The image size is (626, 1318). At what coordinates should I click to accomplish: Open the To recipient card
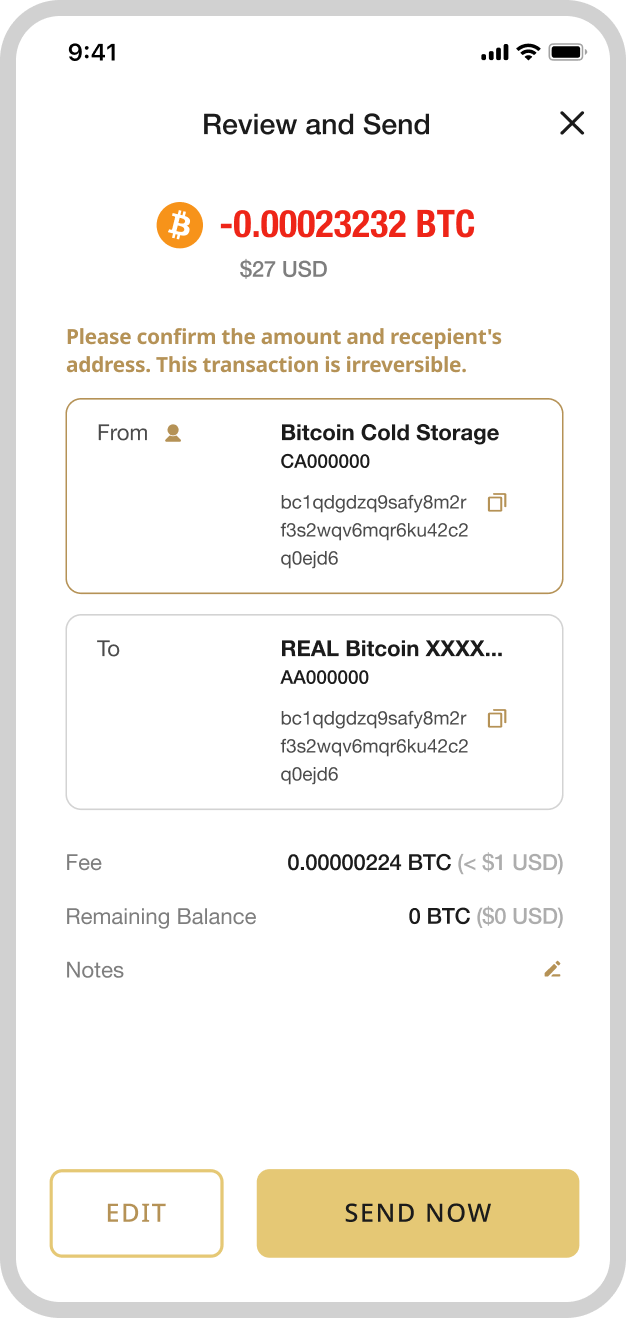(314, 711)
